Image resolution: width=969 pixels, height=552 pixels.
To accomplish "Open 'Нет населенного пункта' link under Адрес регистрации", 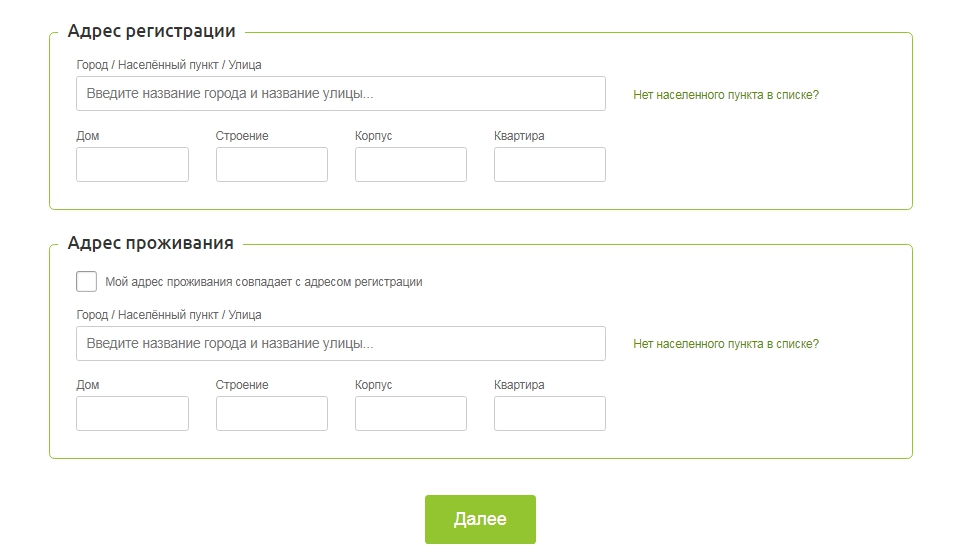I will click(726, 95).
